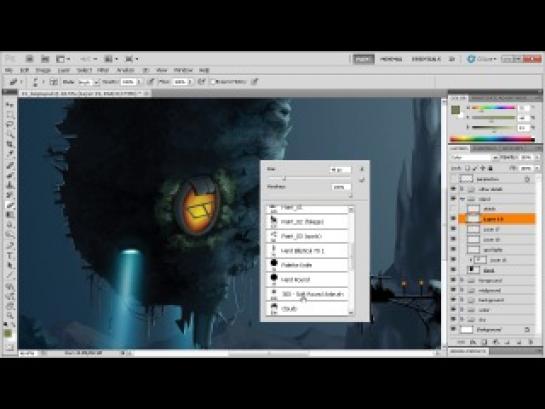Add a layer mask
This screenshot has height=409, width=545.
[x=485, y=342]
